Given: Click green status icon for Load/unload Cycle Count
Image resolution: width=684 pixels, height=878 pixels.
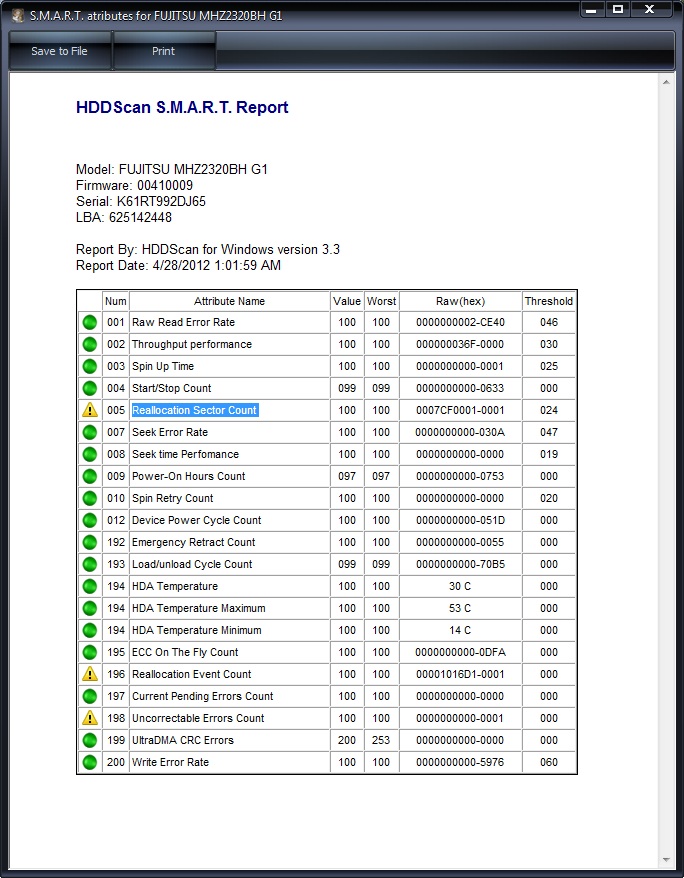Looking at the screenshot, I should tap(90, 564).
